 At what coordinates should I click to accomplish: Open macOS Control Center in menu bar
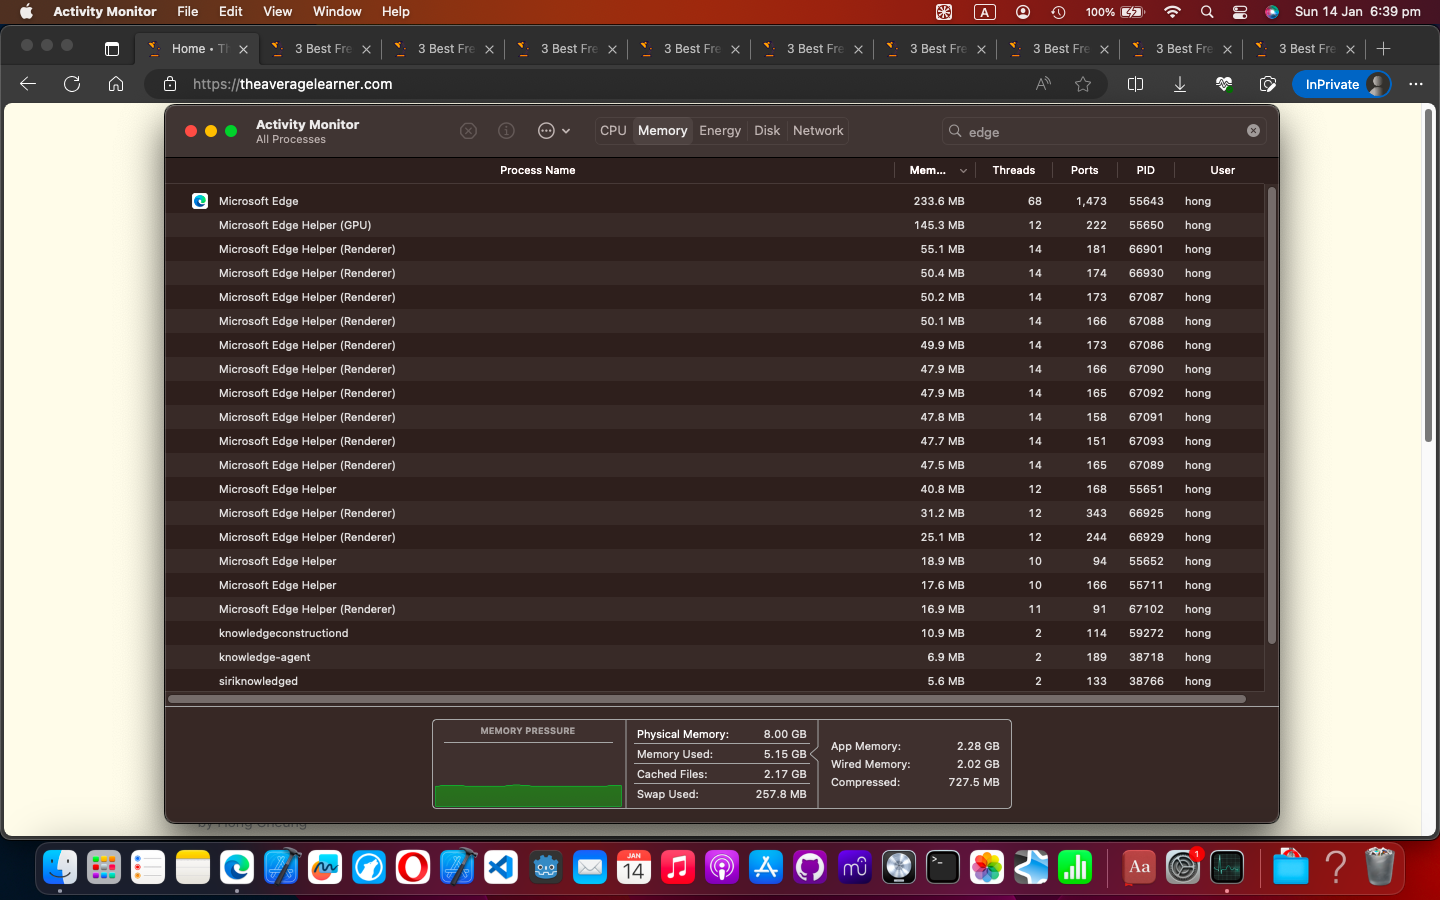(1240, 12)
